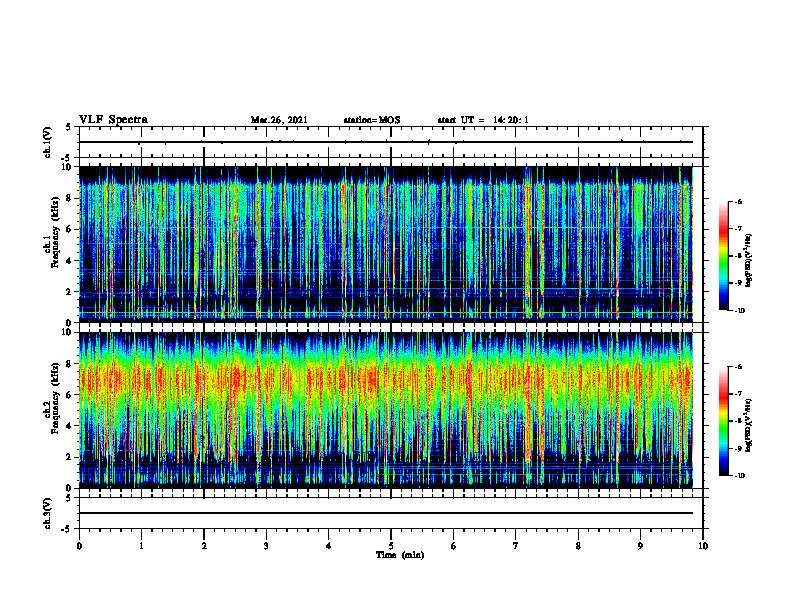Click the ch.2 spectrogram color scale bar
Viewport: 792px width, 612px height.
pyautogui.click(x=724, y=421)
